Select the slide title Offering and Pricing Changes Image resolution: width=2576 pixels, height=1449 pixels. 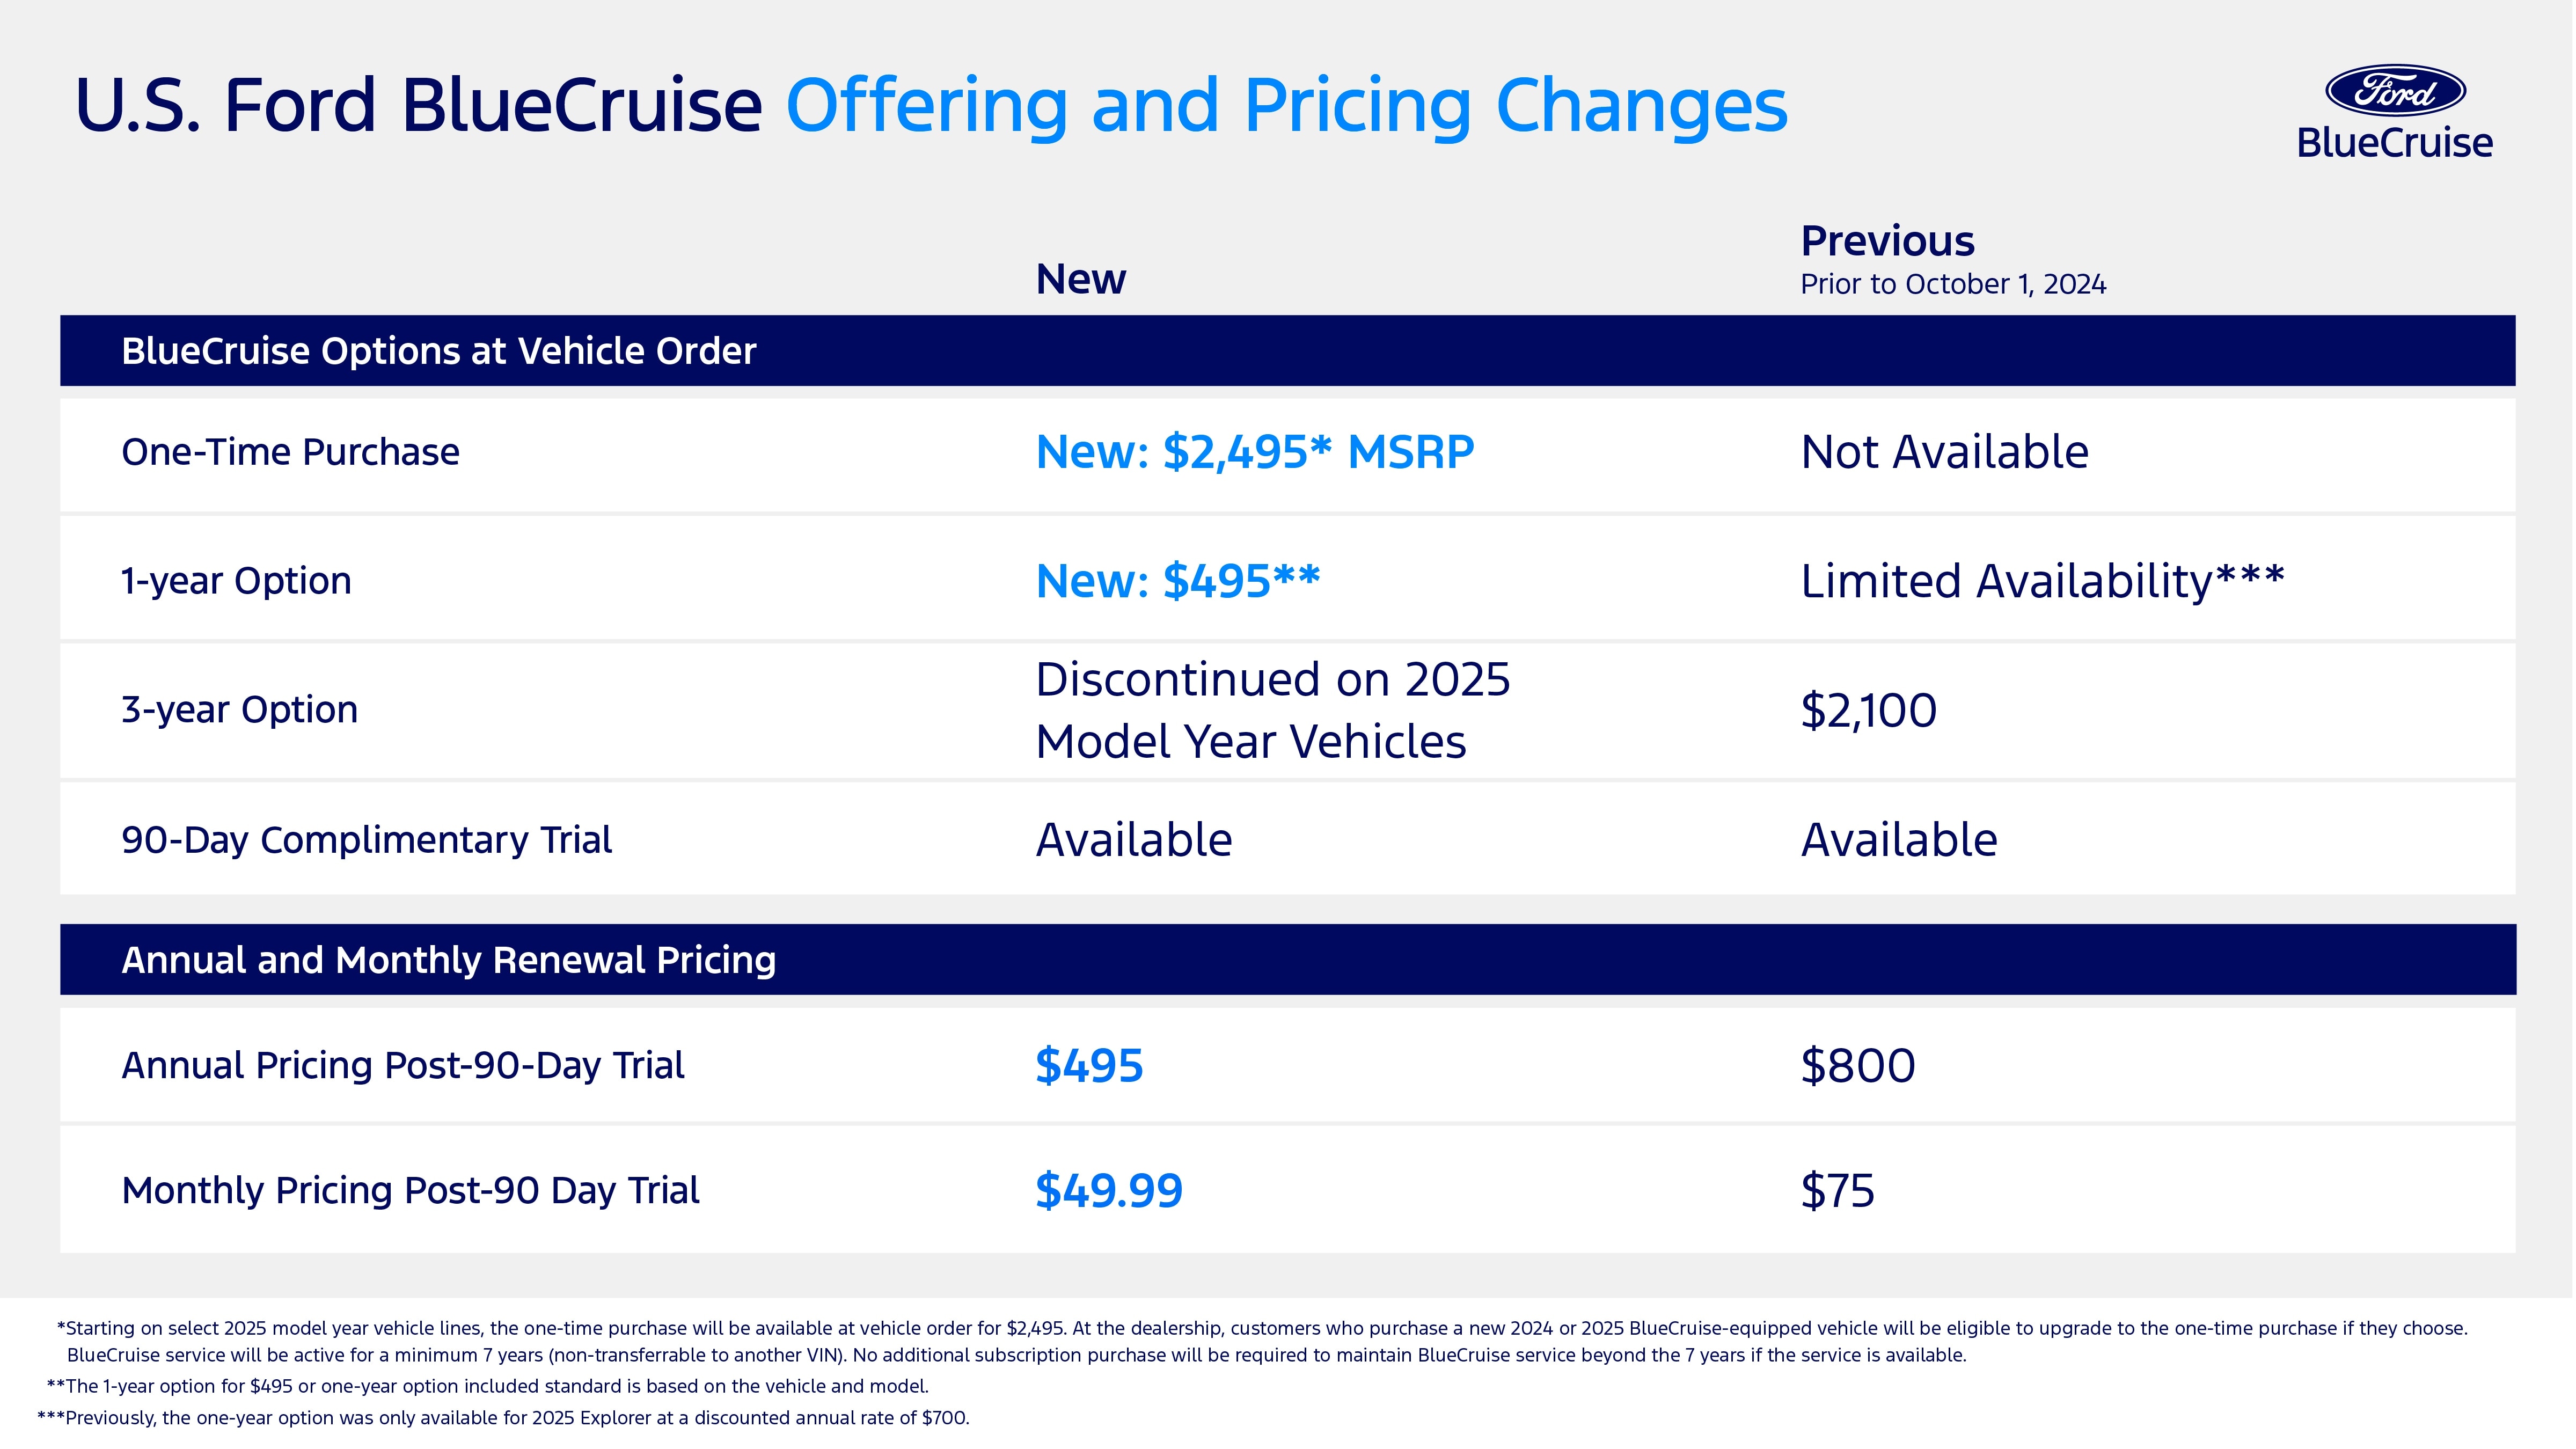point(1286,106)
